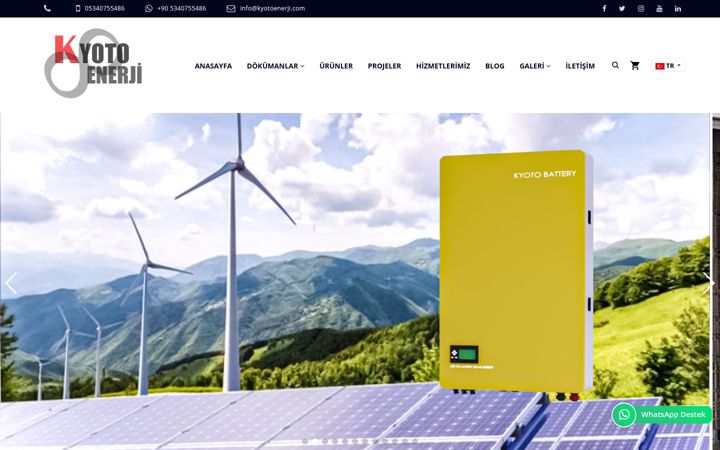Click the envelope icon beside the email

tap(231, 8)
